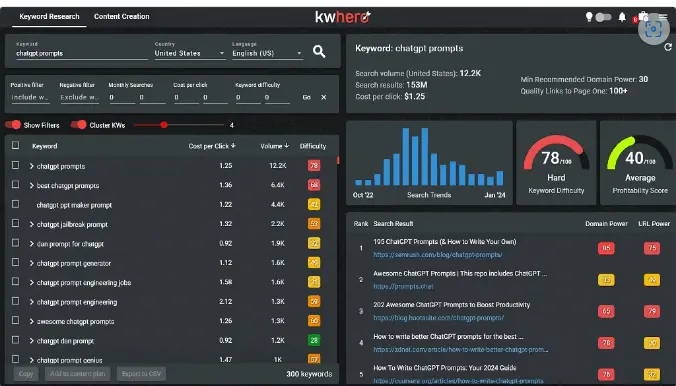Open the blog.hootsuite.com chatgpt-prompts link
Screen dimensions: 676x386
click(x=438, y=318)
